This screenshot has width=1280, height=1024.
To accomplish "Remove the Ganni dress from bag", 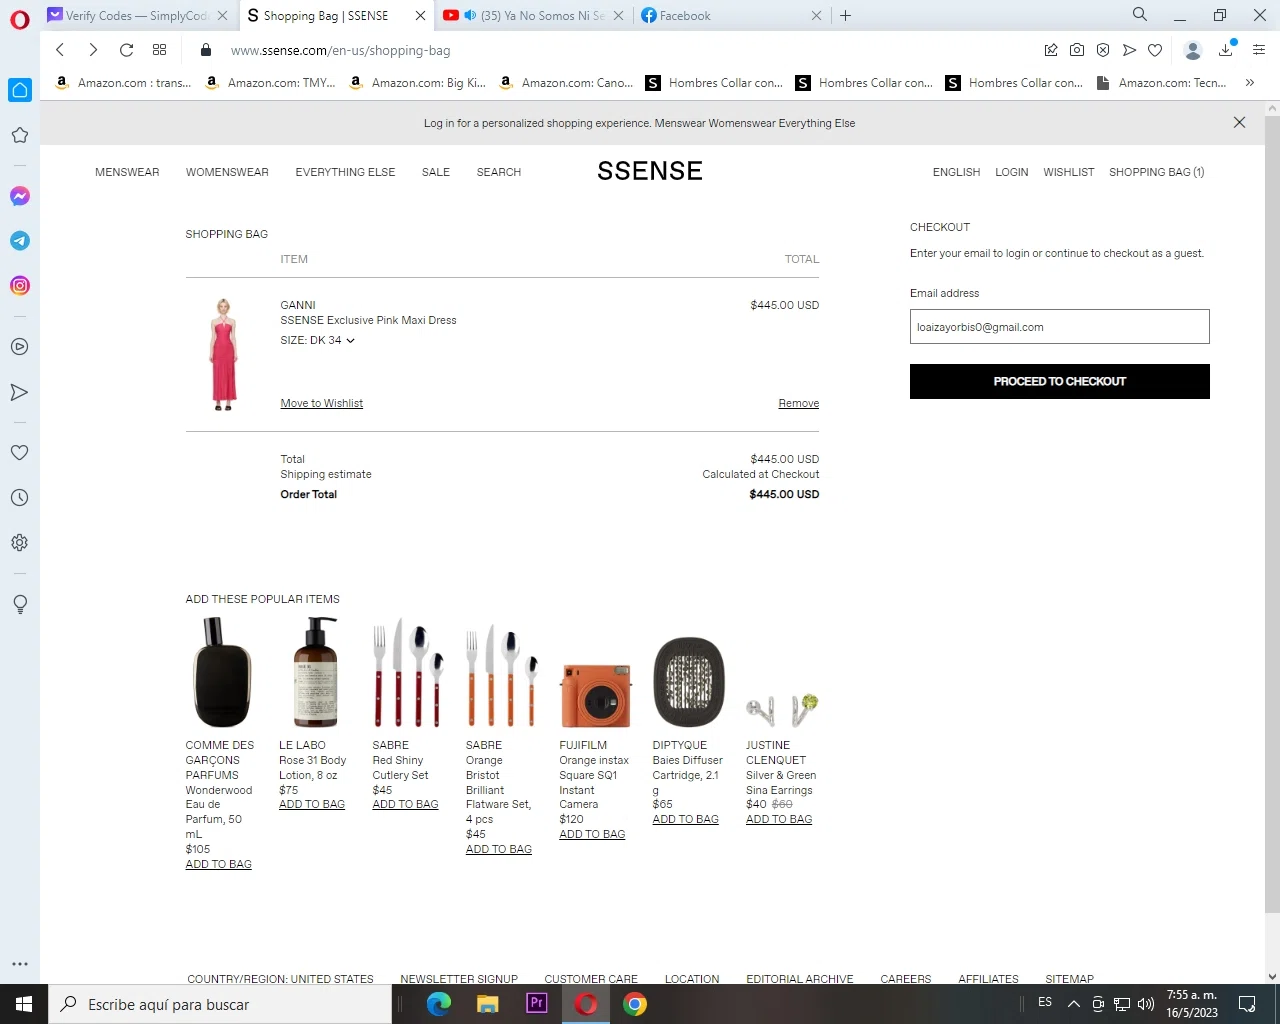I will coord(799,403).
